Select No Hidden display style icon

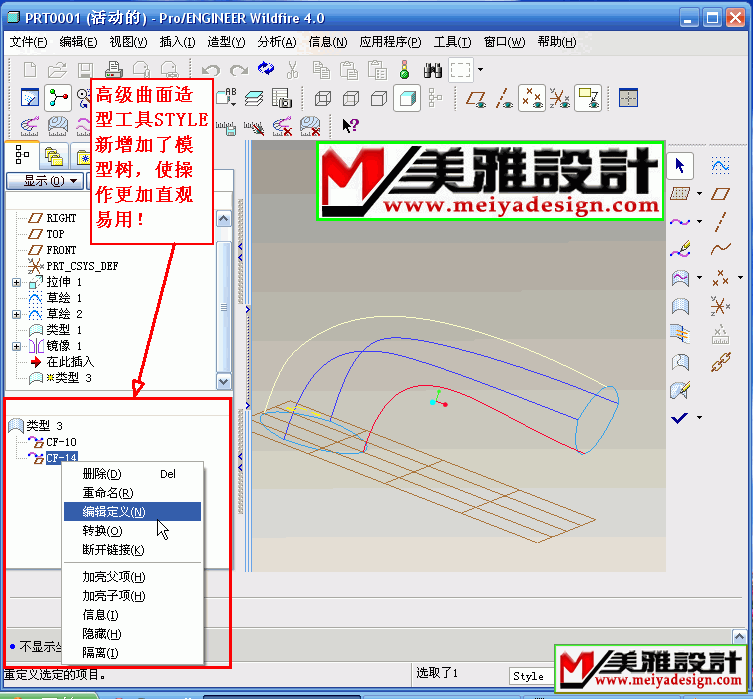coord(379,98)
